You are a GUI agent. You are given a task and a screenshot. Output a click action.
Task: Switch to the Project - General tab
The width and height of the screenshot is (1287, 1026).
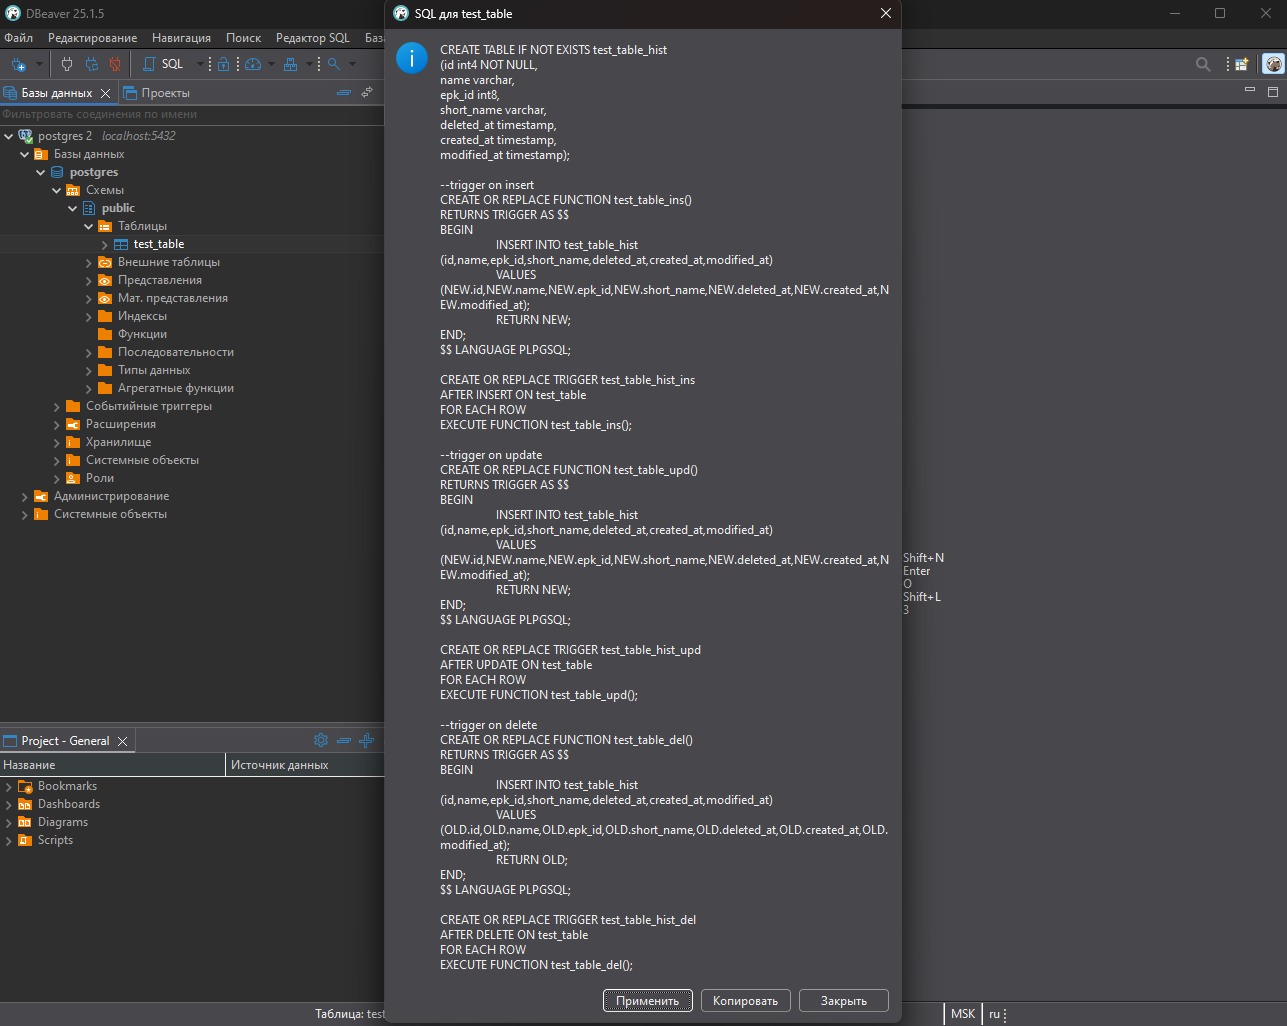tap(66, 741)
